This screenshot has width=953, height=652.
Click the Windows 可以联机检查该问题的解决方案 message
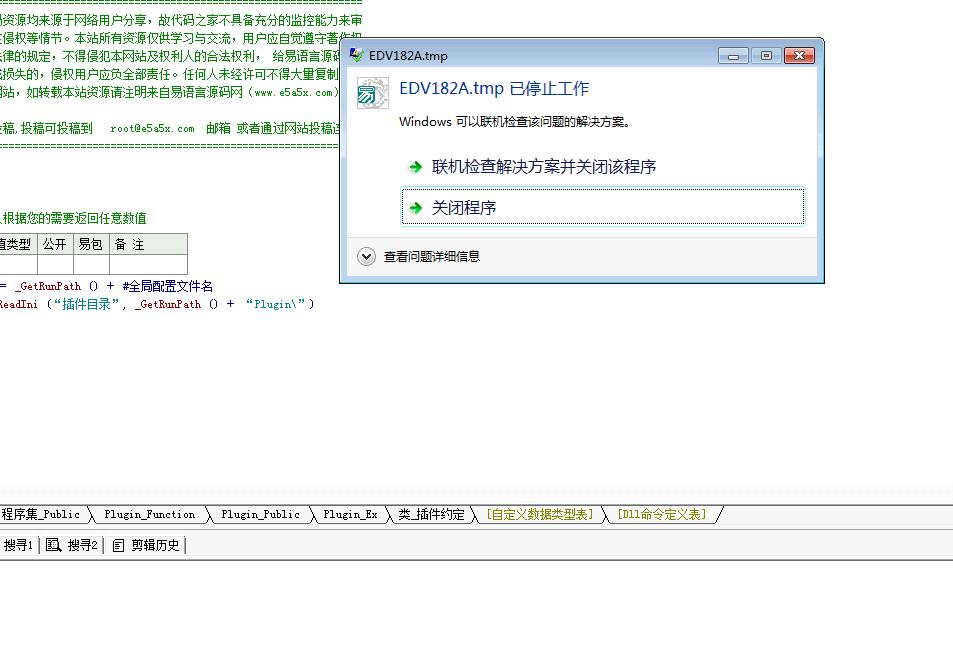515,122
